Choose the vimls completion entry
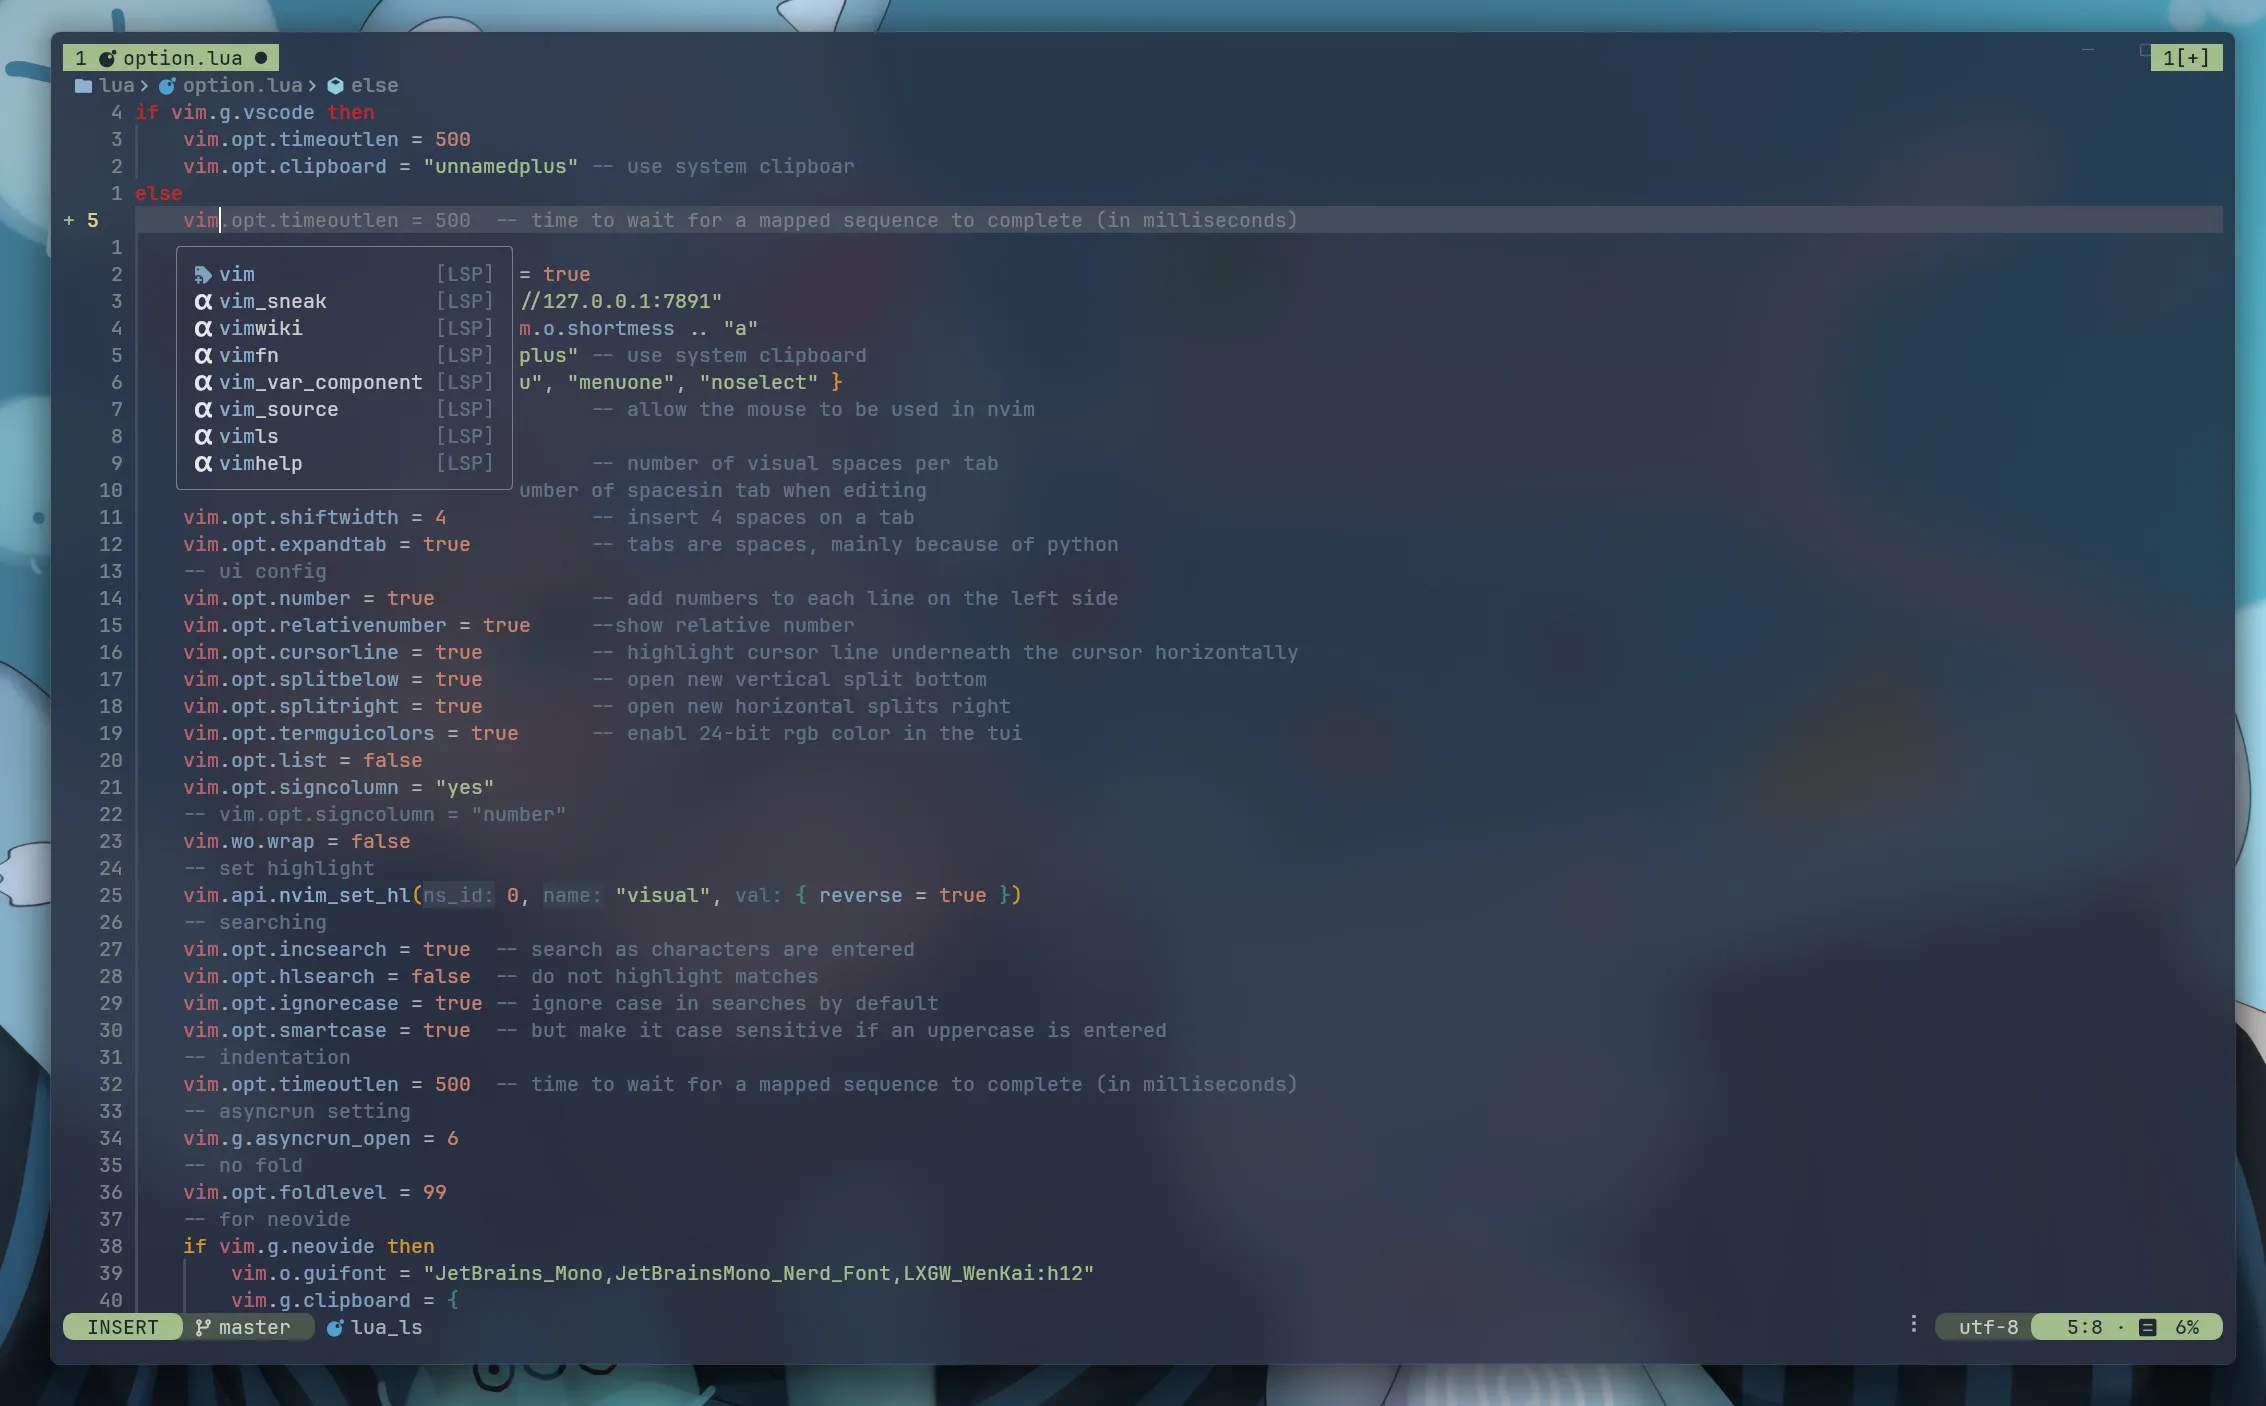 point(344,436)
